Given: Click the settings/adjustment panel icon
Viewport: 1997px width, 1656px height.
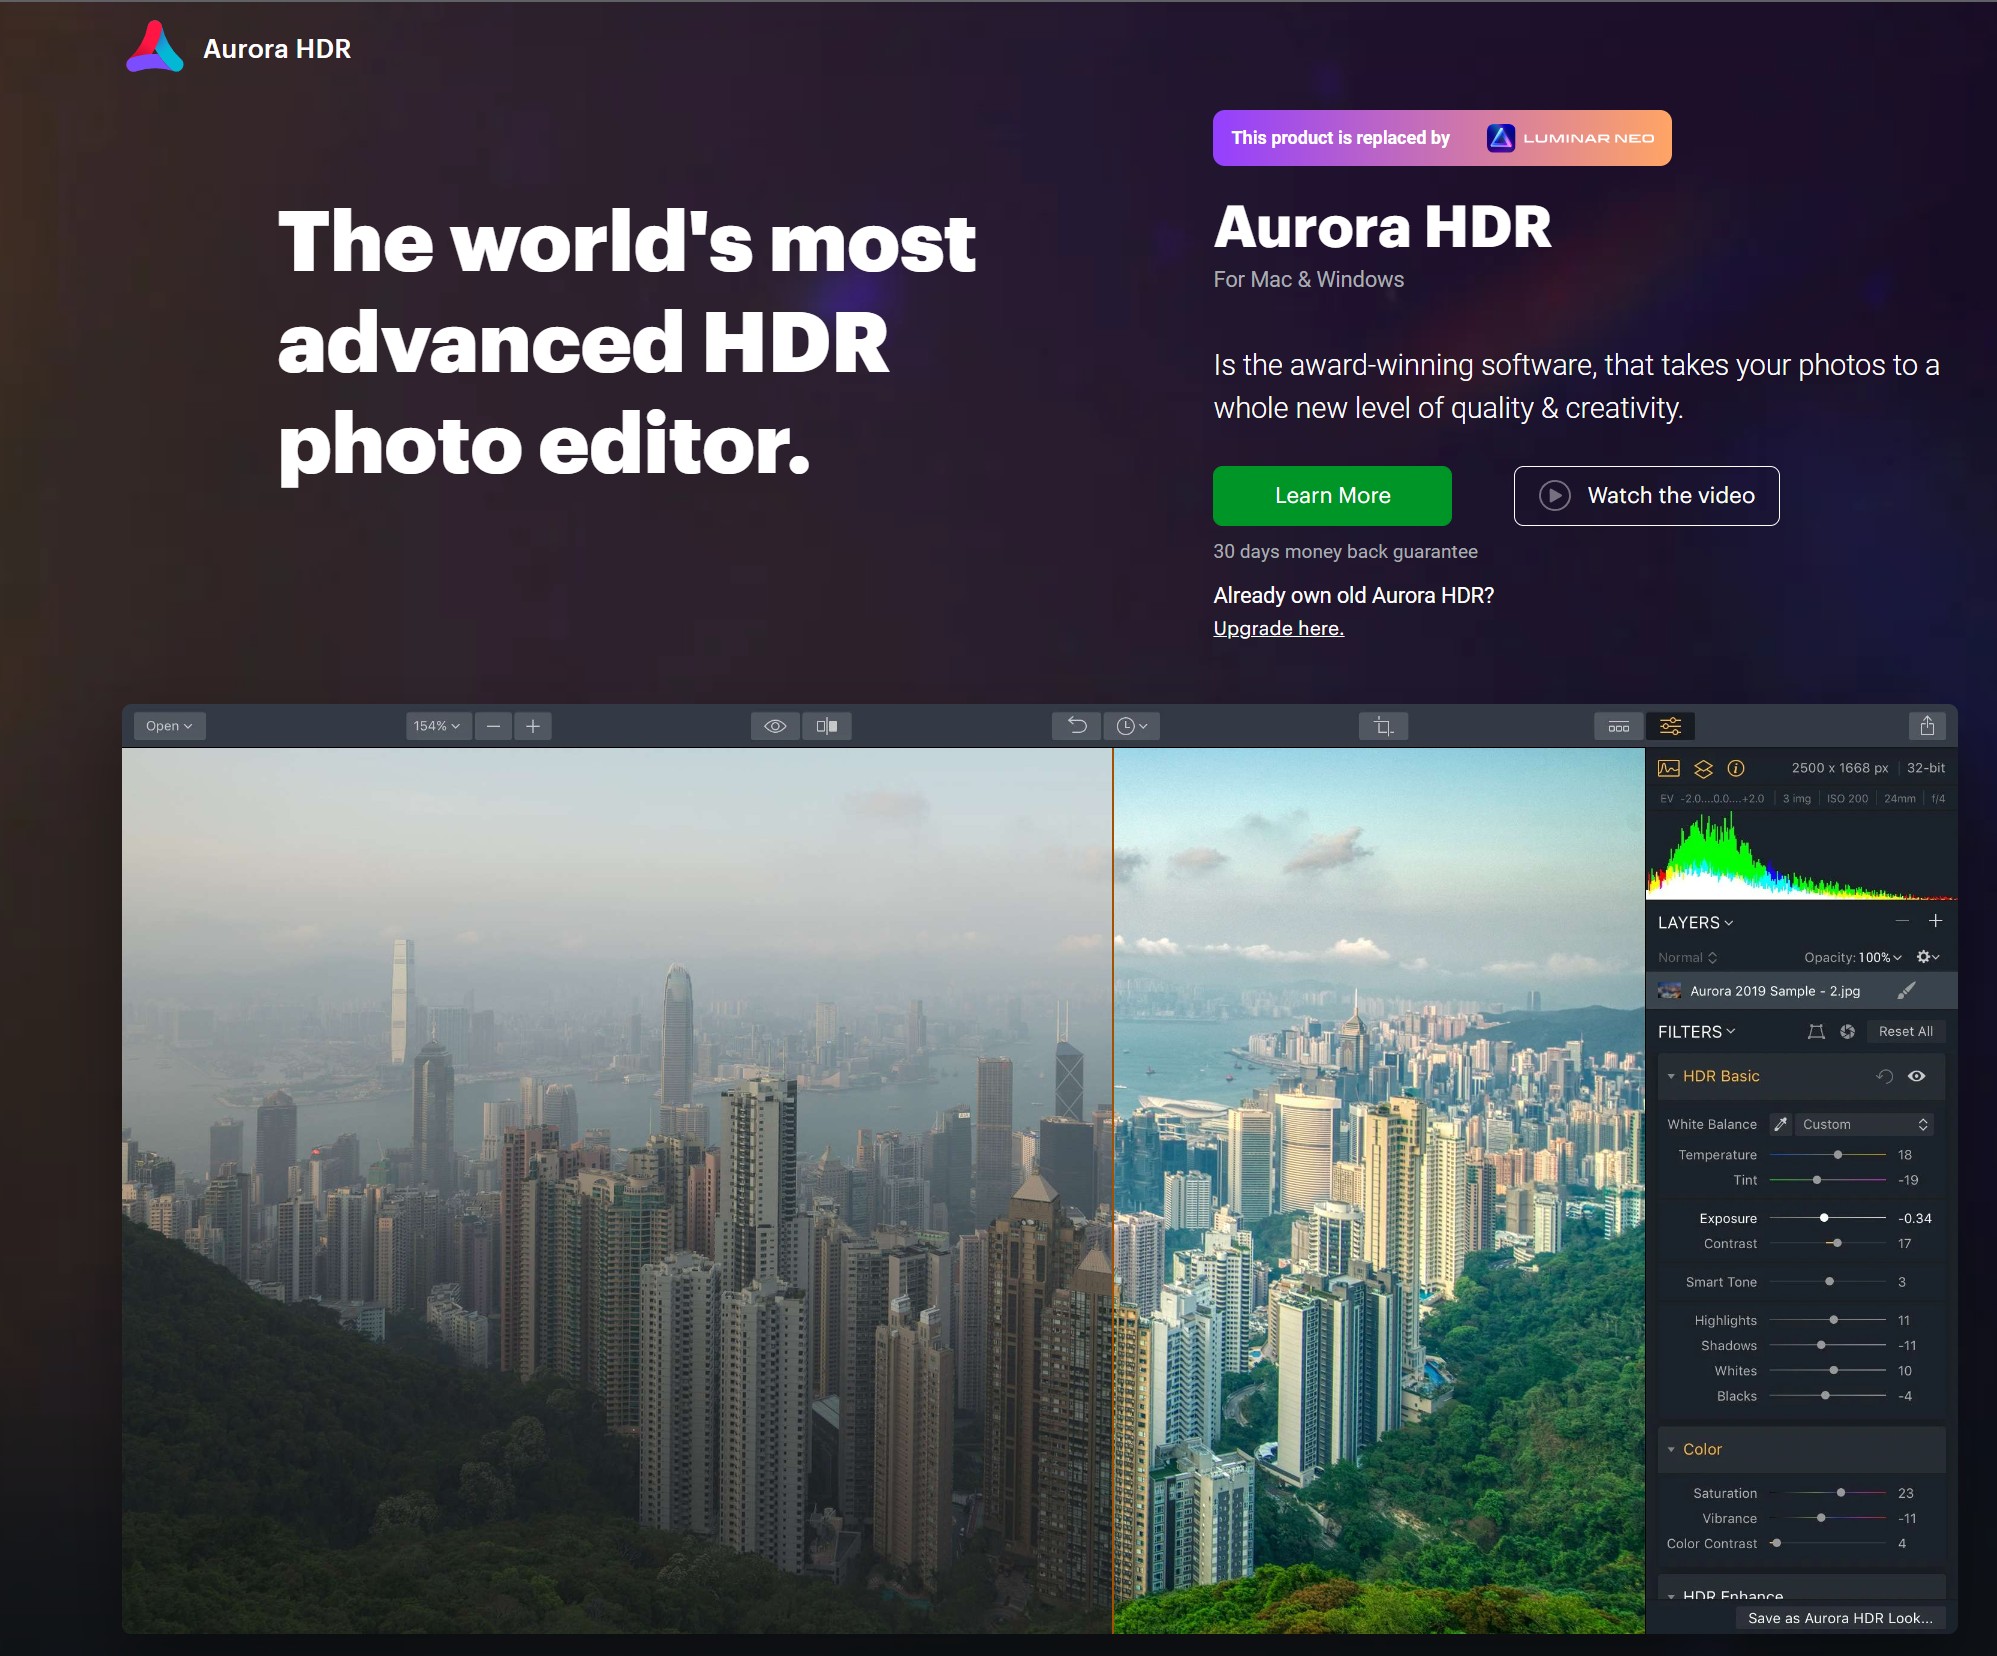Looking at the screenshot, I should point(1667,725).
